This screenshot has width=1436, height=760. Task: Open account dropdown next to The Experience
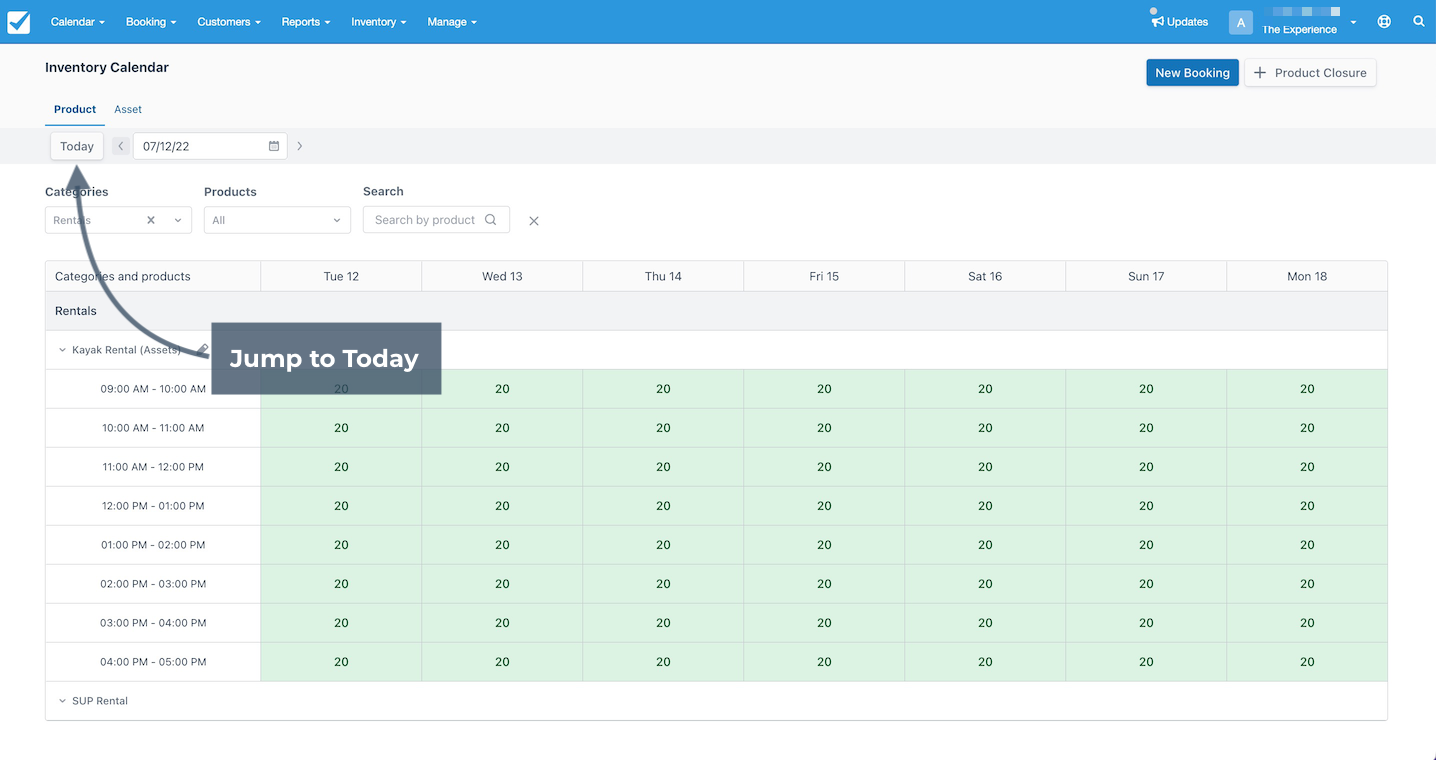1354,22
